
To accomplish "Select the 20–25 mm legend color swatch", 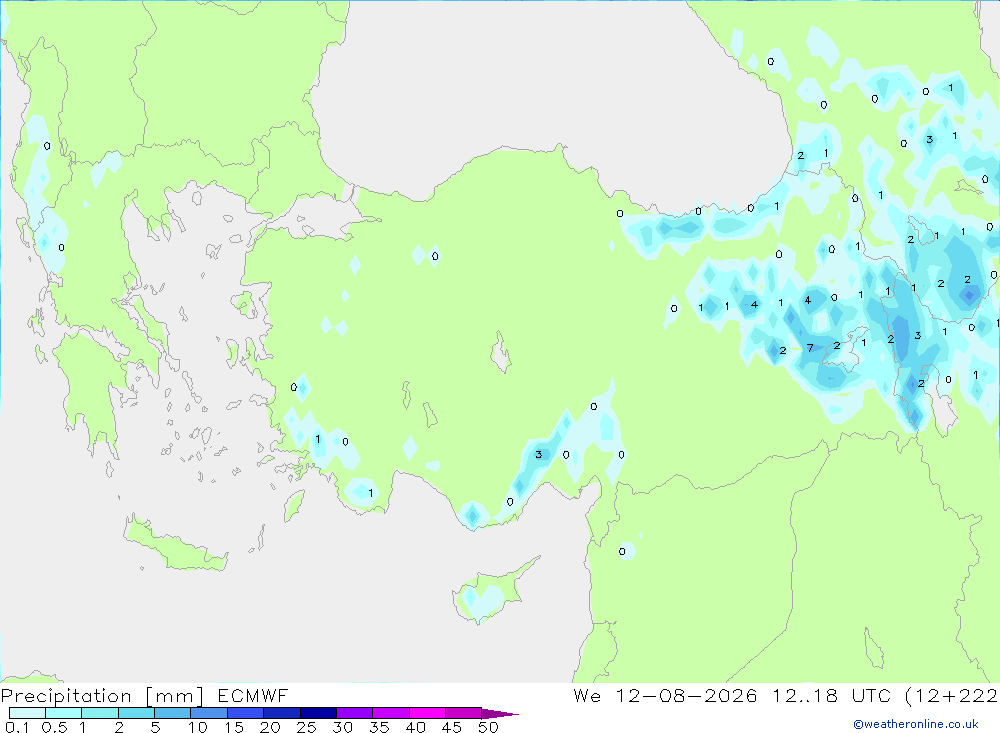I will pos(282,713).
